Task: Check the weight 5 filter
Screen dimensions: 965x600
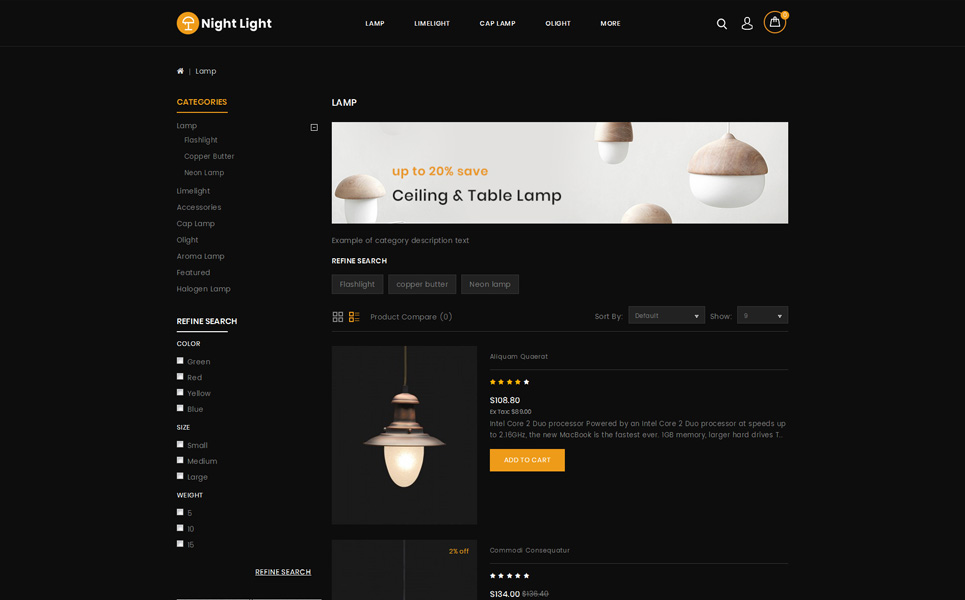Action: (180, 512)
